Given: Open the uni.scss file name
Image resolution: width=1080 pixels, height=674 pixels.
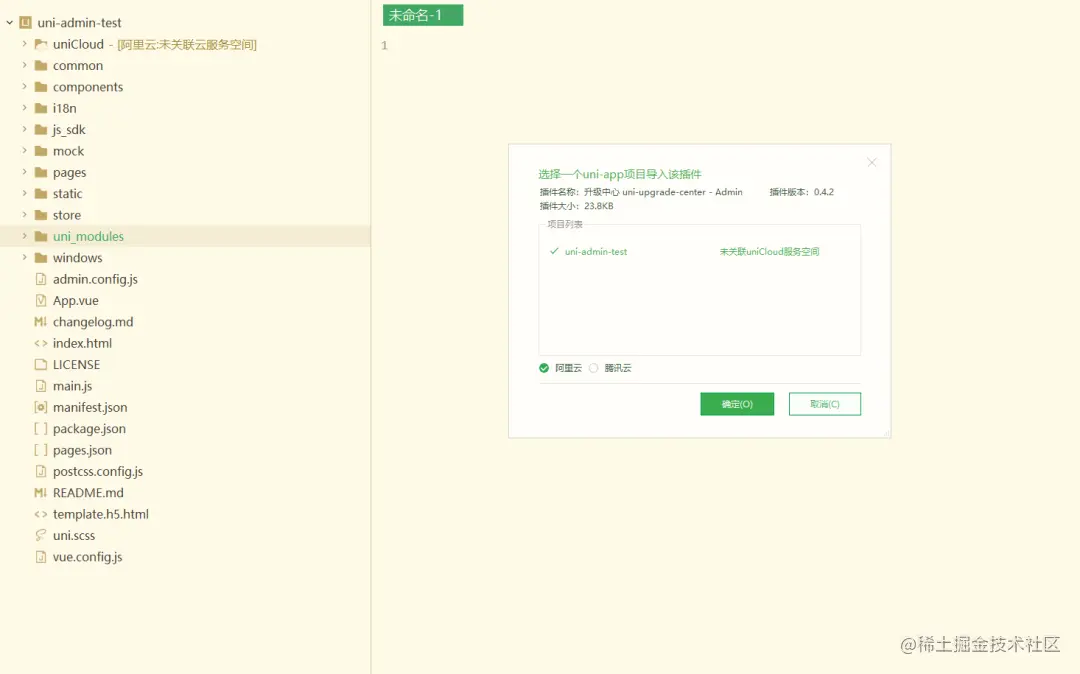Looking at the screenshot, I should tap(74, 535).
